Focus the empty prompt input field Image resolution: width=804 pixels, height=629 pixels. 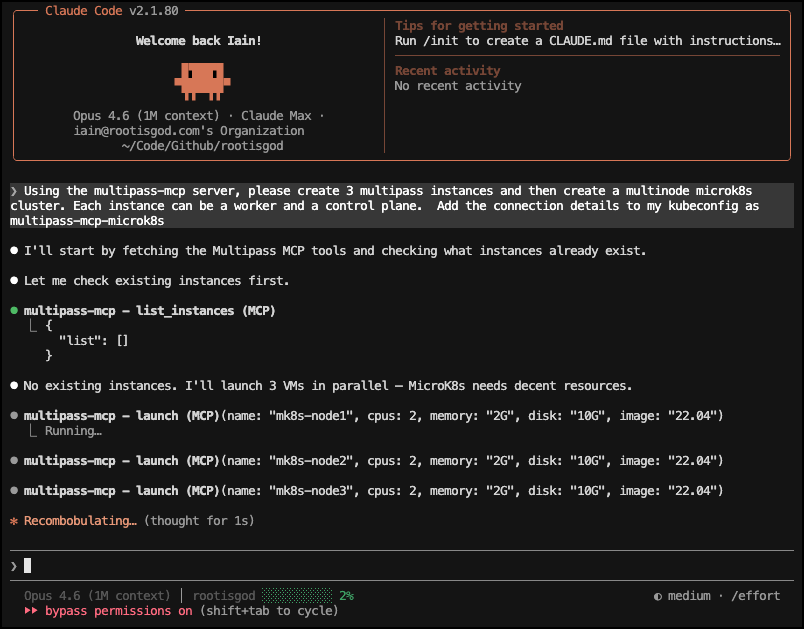(x=400, y=566)
